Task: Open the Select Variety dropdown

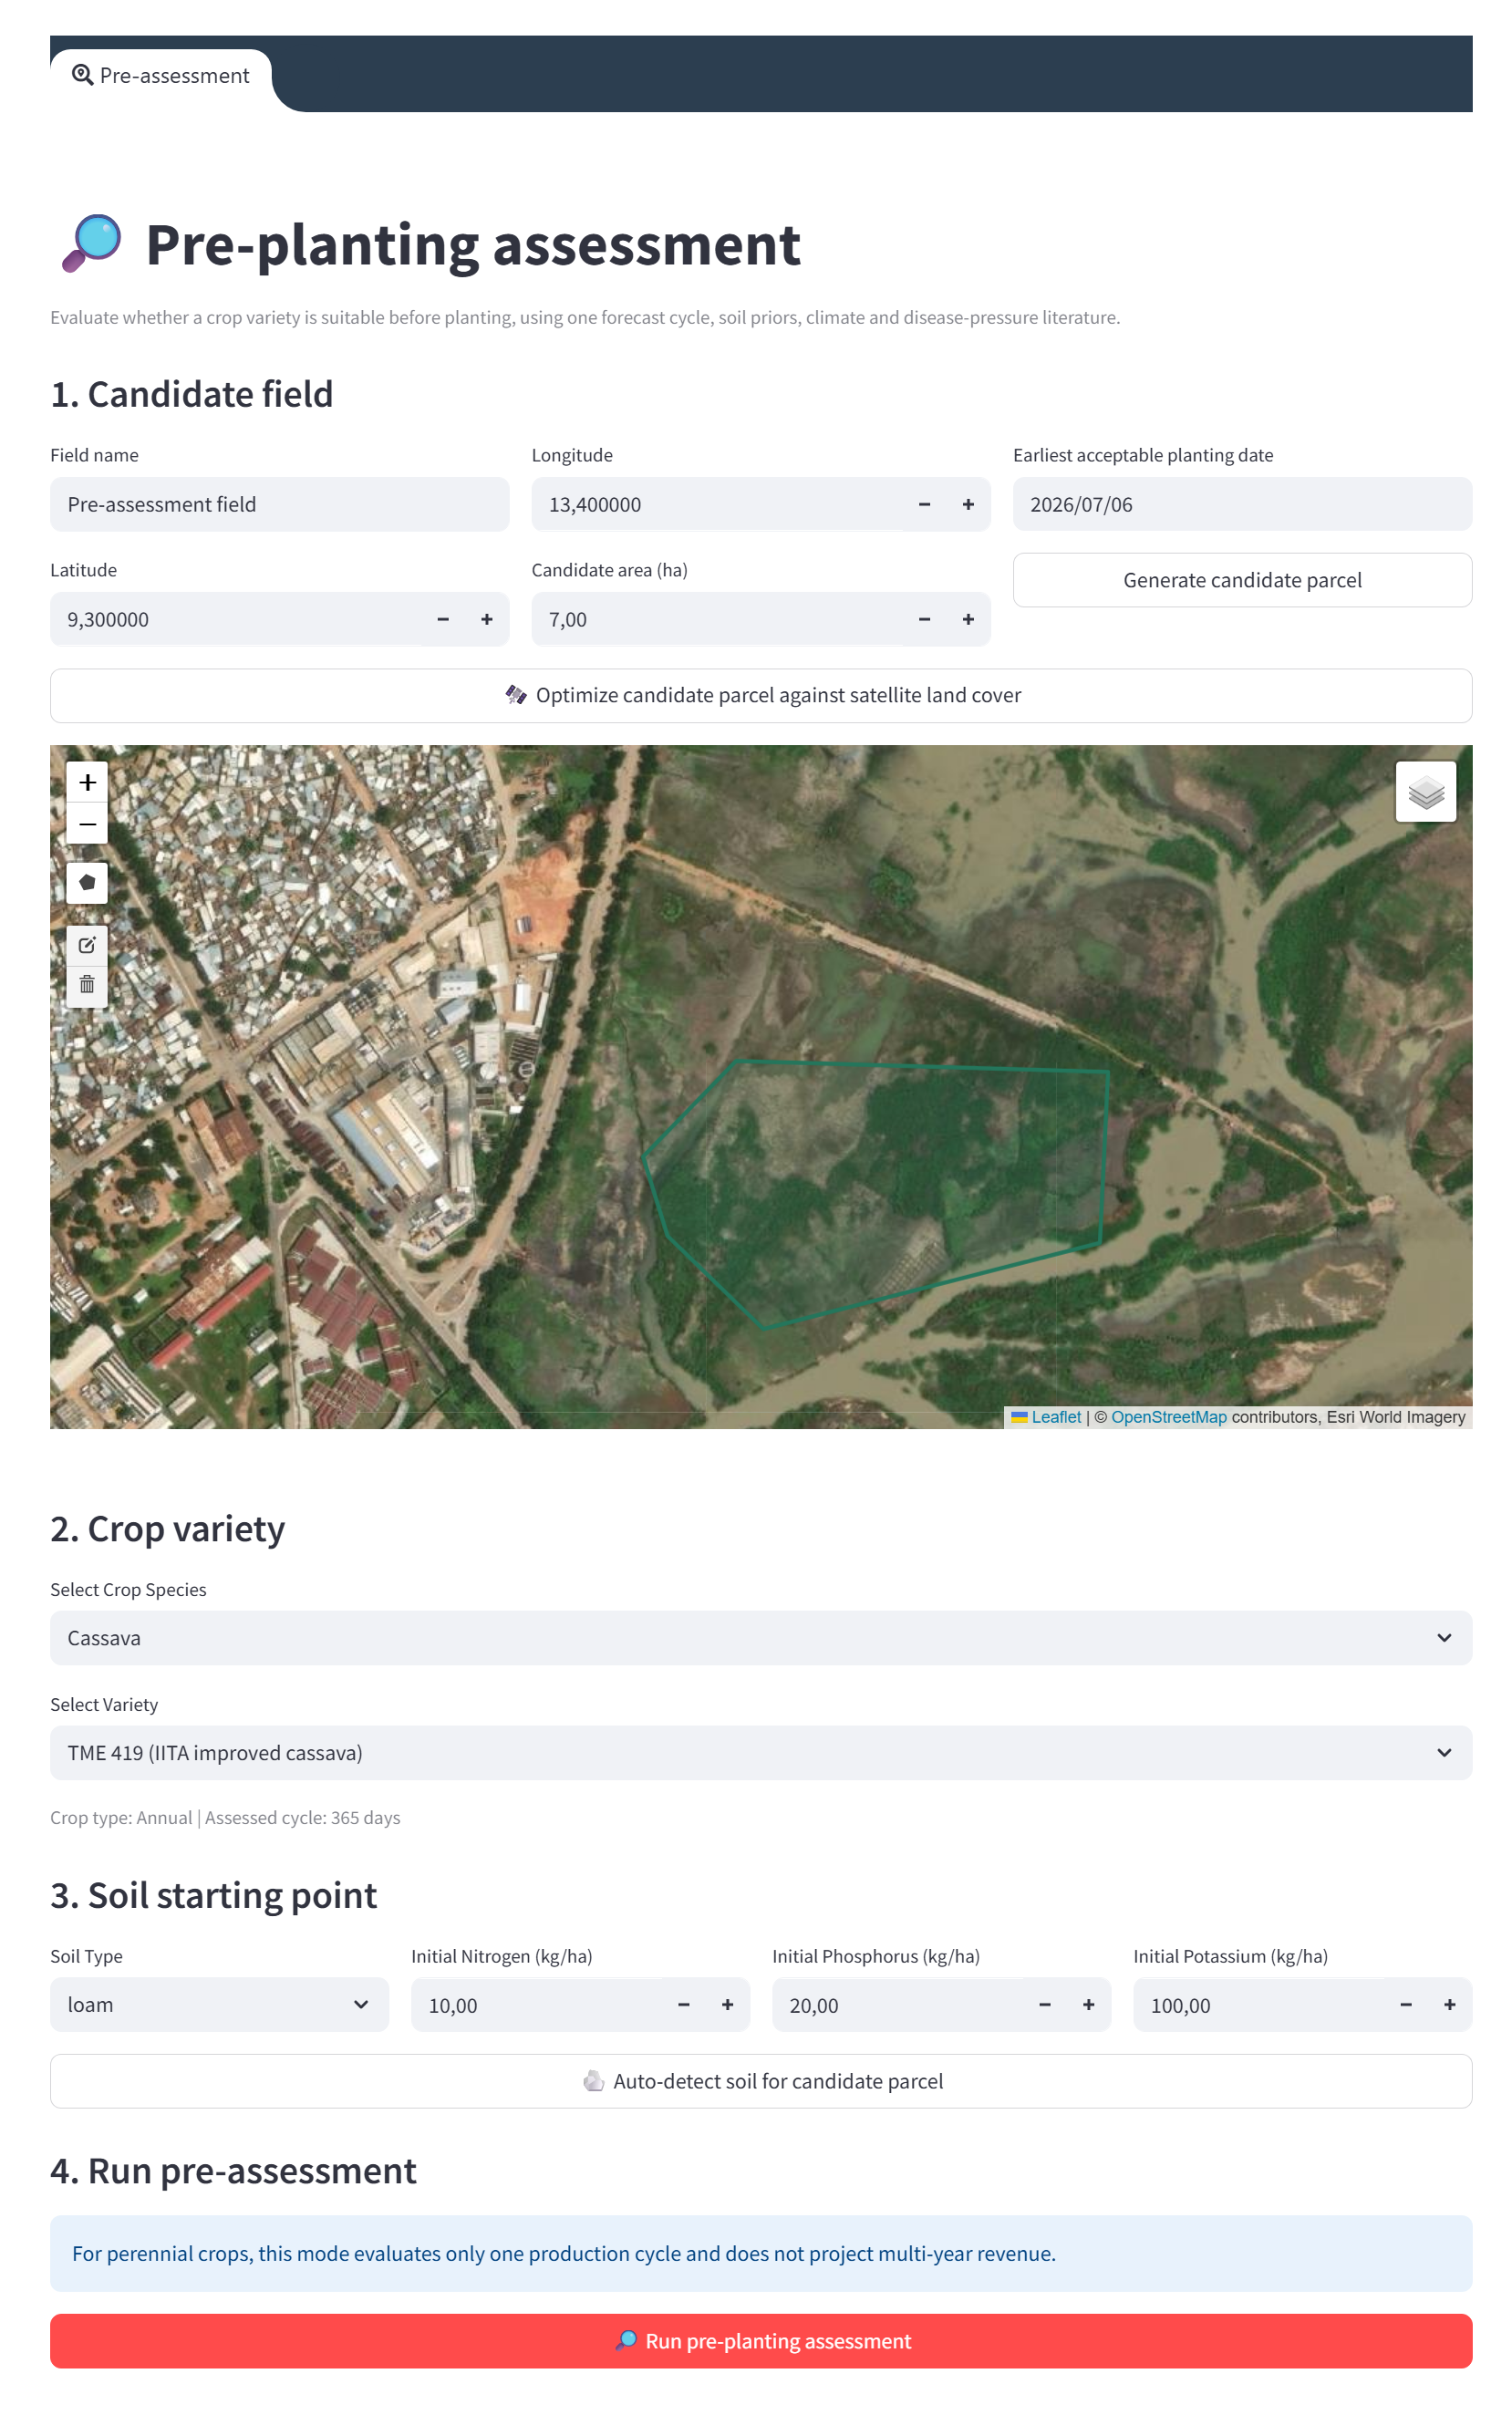Action: [761, 1753]
